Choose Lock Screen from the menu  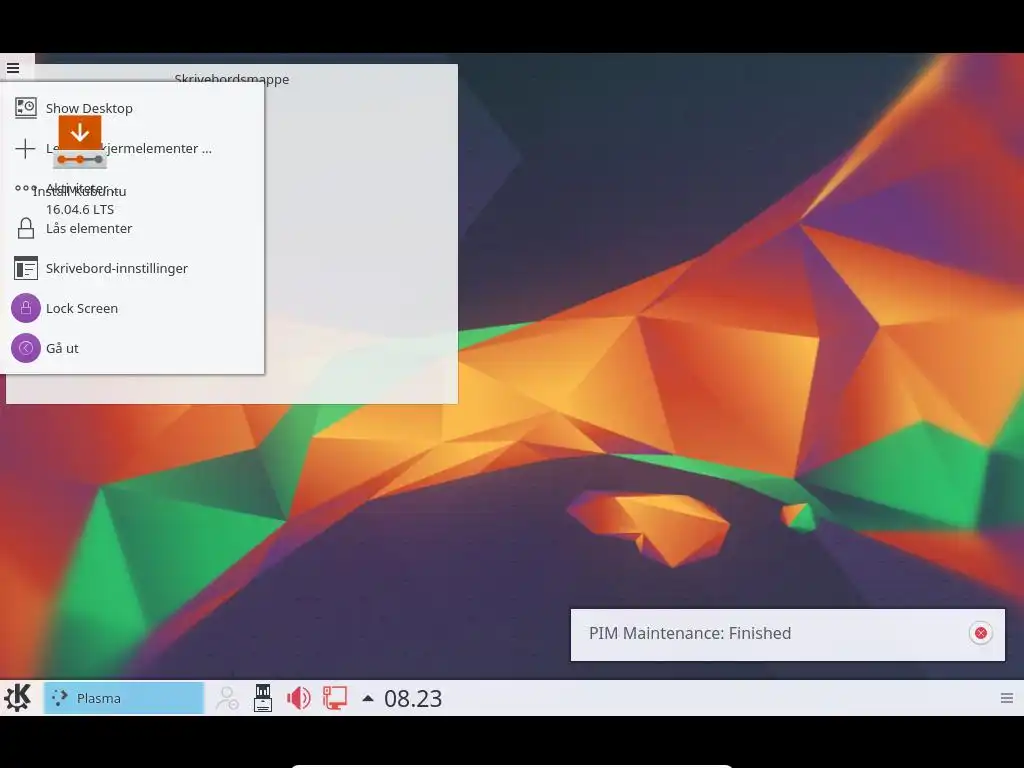(132, 308)
